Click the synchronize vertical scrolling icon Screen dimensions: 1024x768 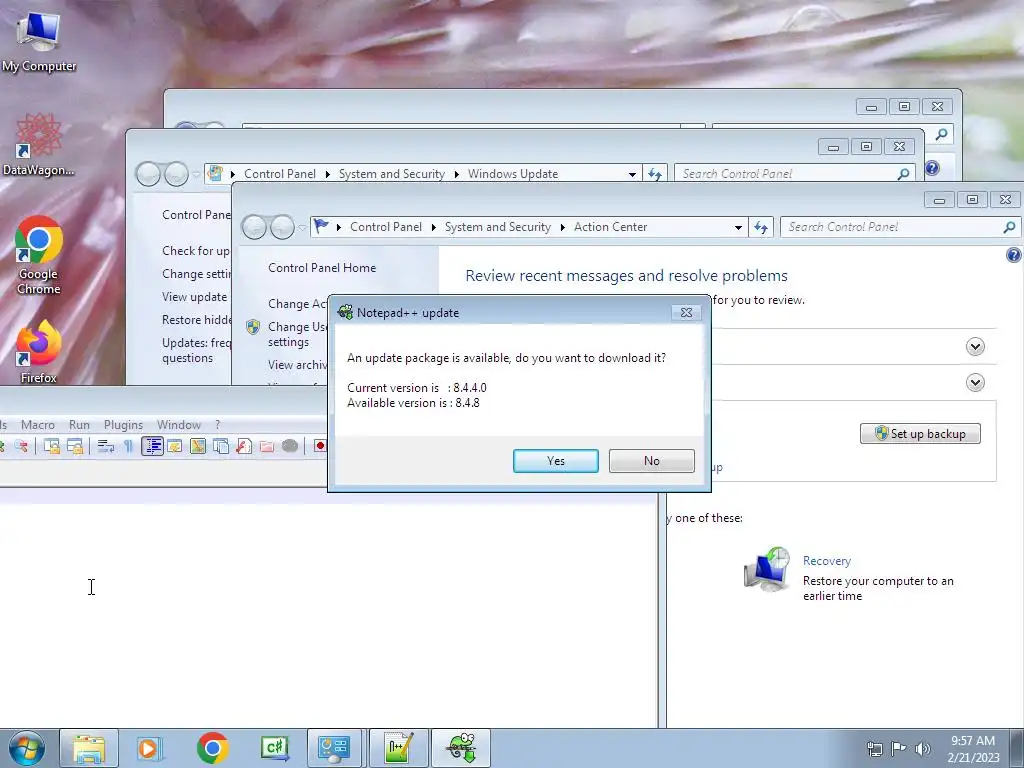click(52, 446)
